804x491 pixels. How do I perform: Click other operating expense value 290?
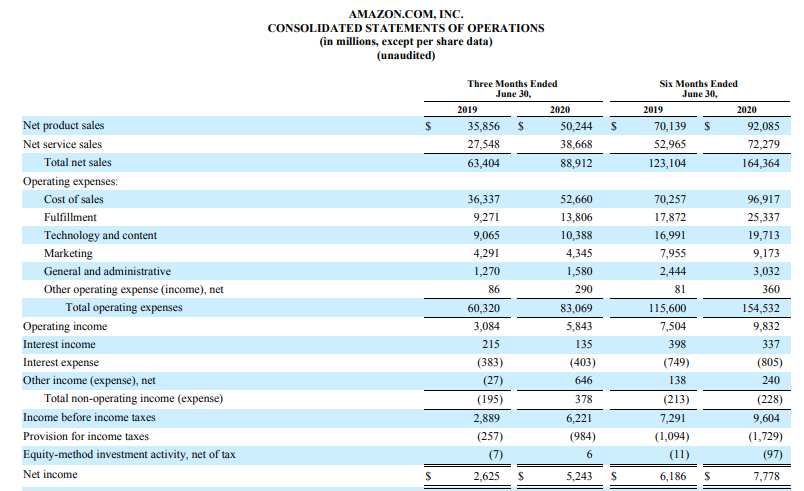584,290
